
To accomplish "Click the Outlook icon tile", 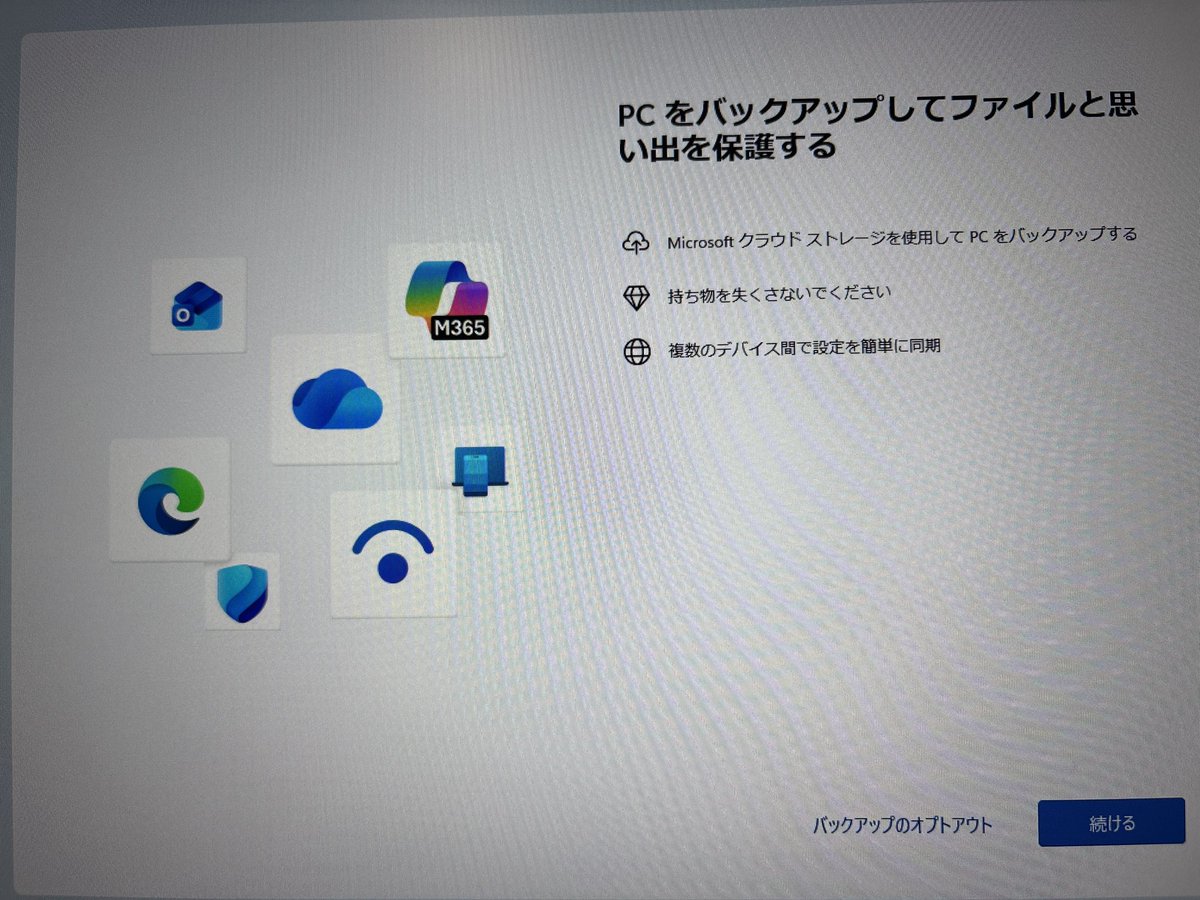I will [198, 305].
